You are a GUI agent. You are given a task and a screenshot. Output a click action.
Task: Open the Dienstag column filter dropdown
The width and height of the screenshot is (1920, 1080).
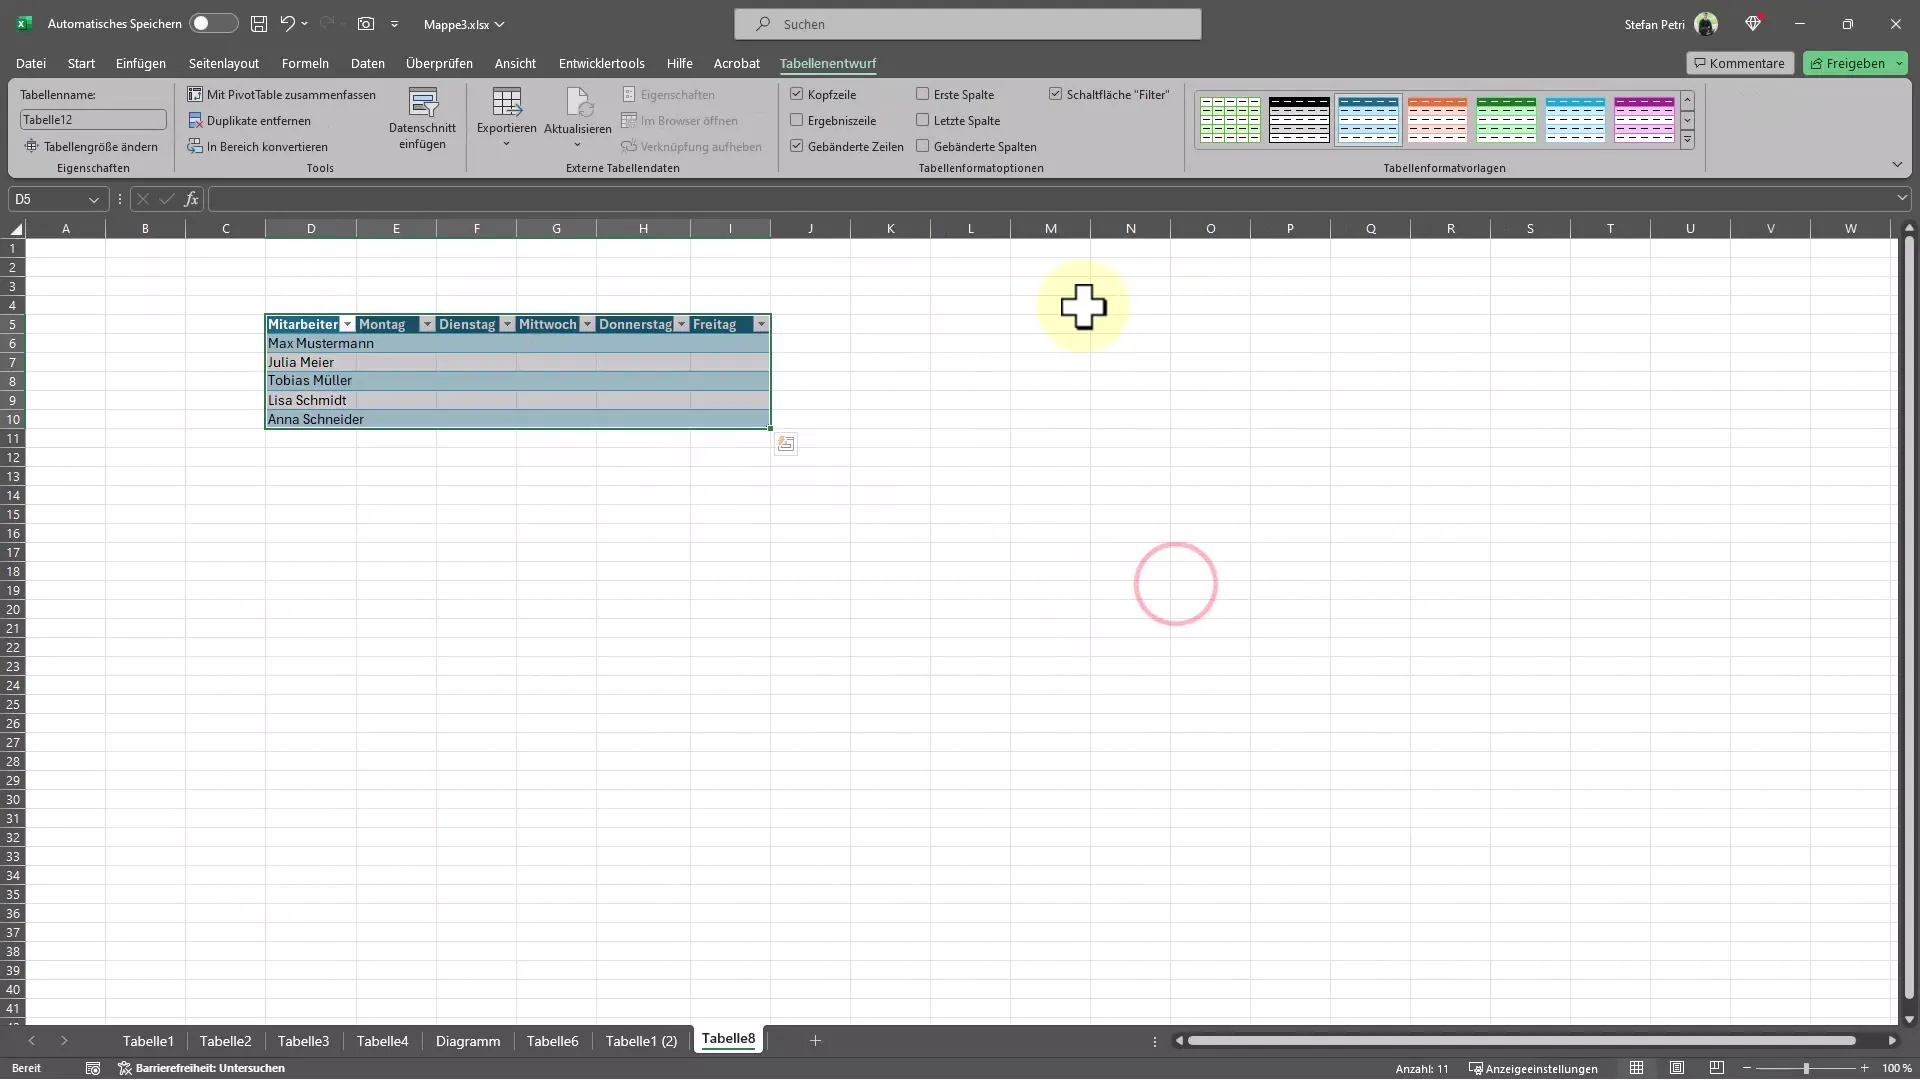click(507, 325)
